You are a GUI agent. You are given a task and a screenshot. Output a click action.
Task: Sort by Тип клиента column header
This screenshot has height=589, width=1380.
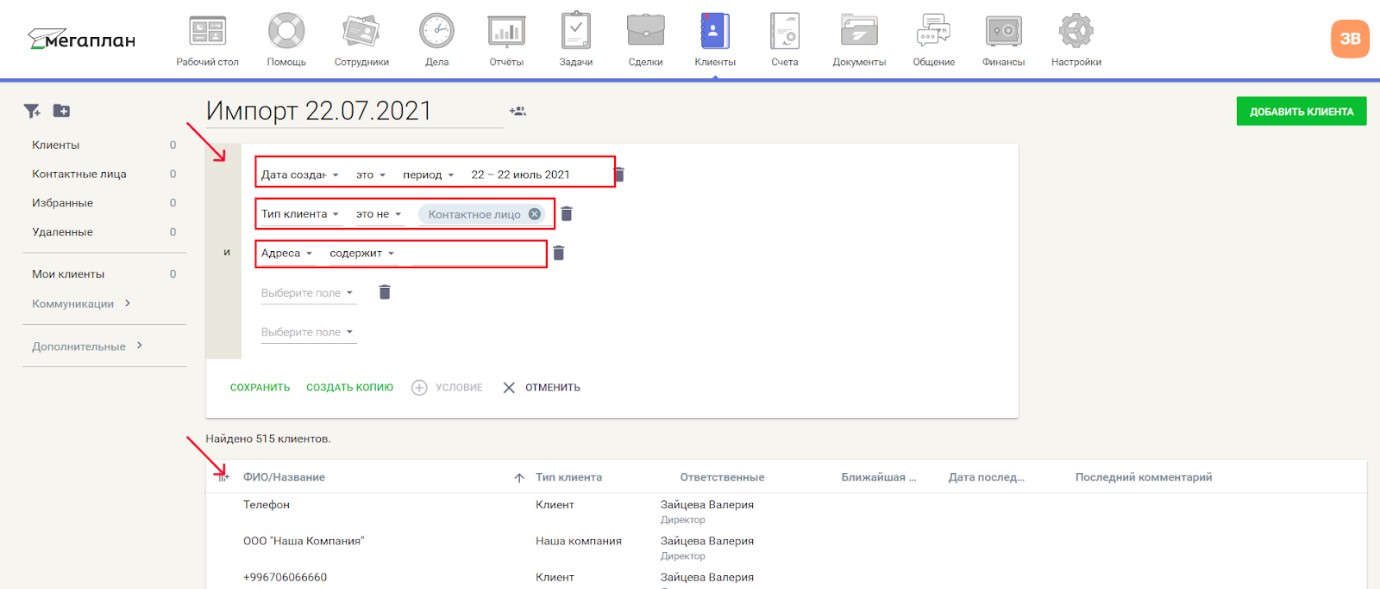[x=569, y=477]
